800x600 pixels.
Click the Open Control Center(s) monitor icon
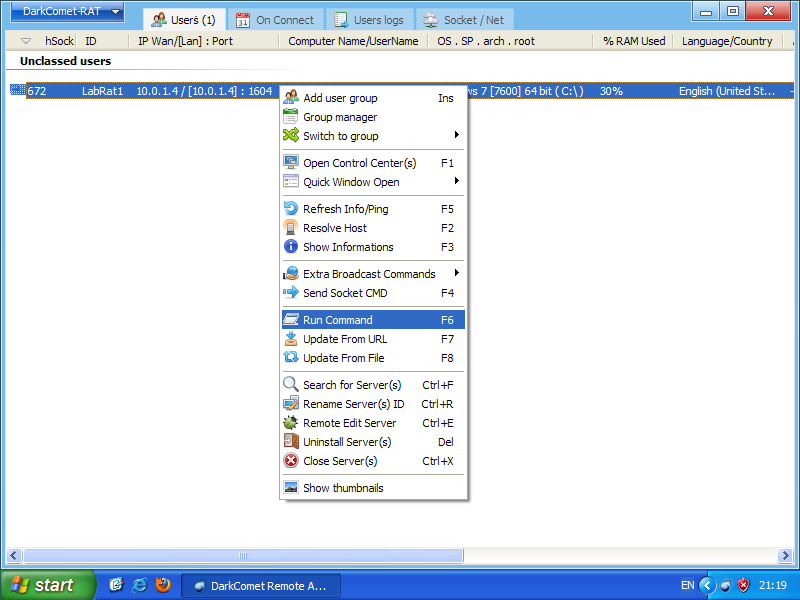291,163
